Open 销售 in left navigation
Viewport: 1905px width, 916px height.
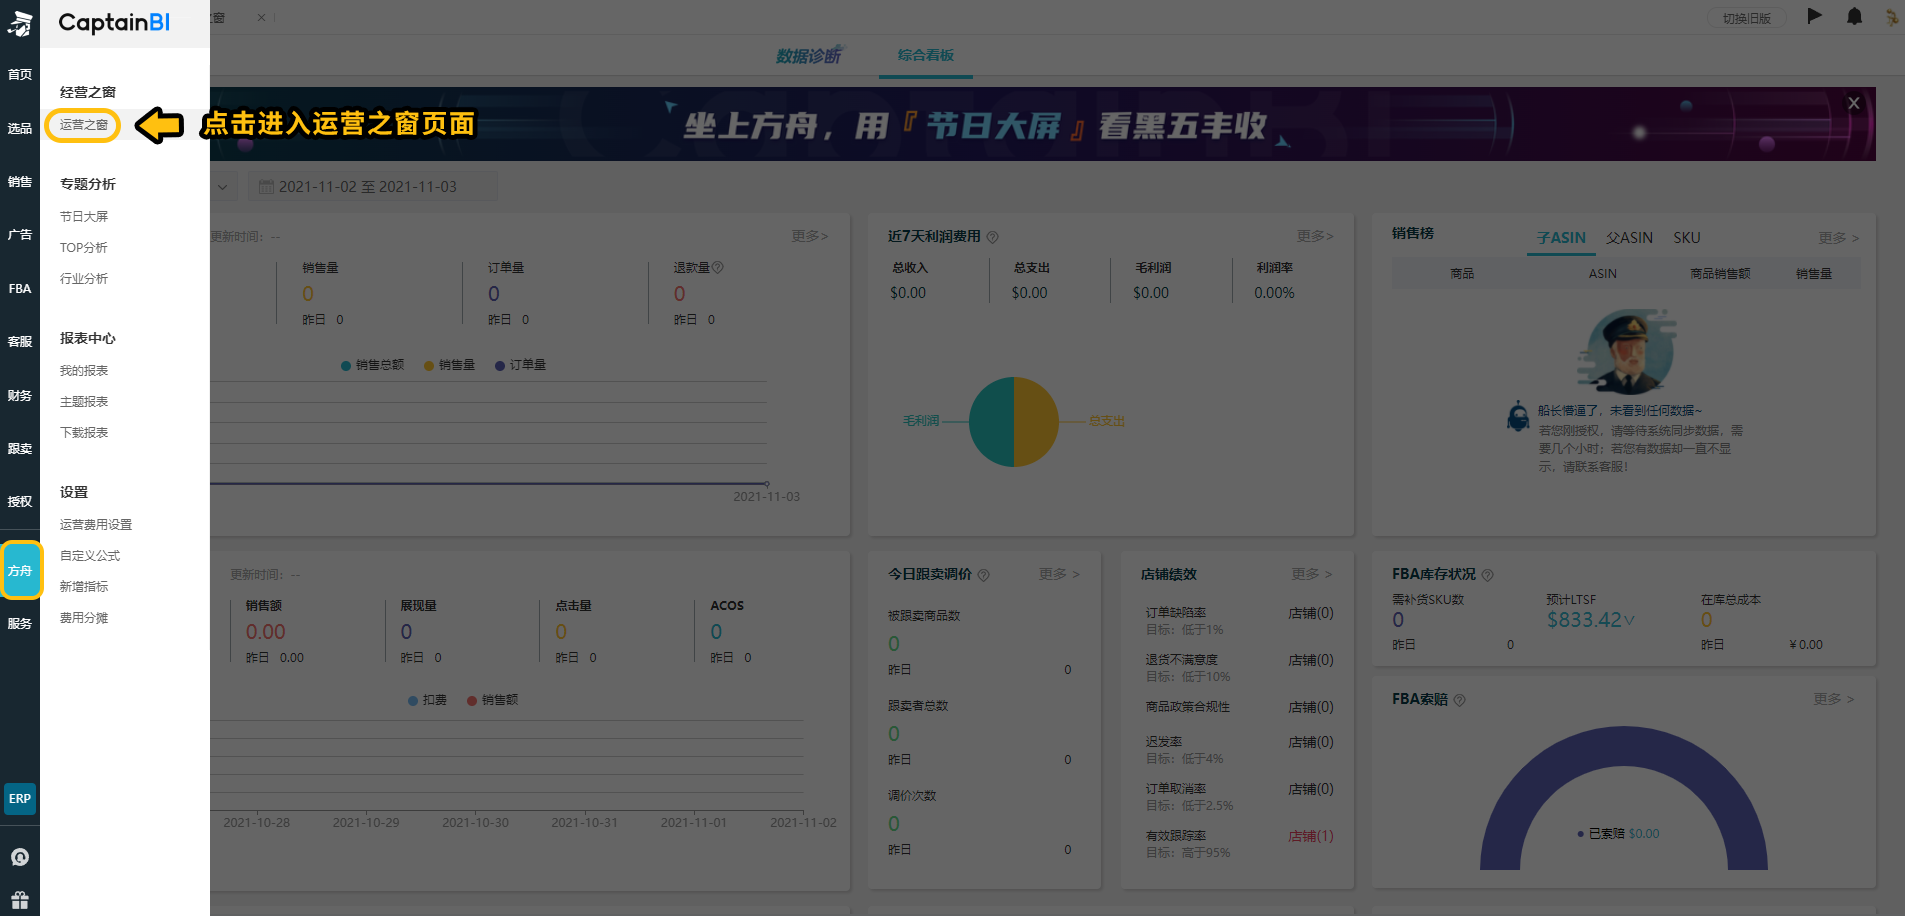20,182
